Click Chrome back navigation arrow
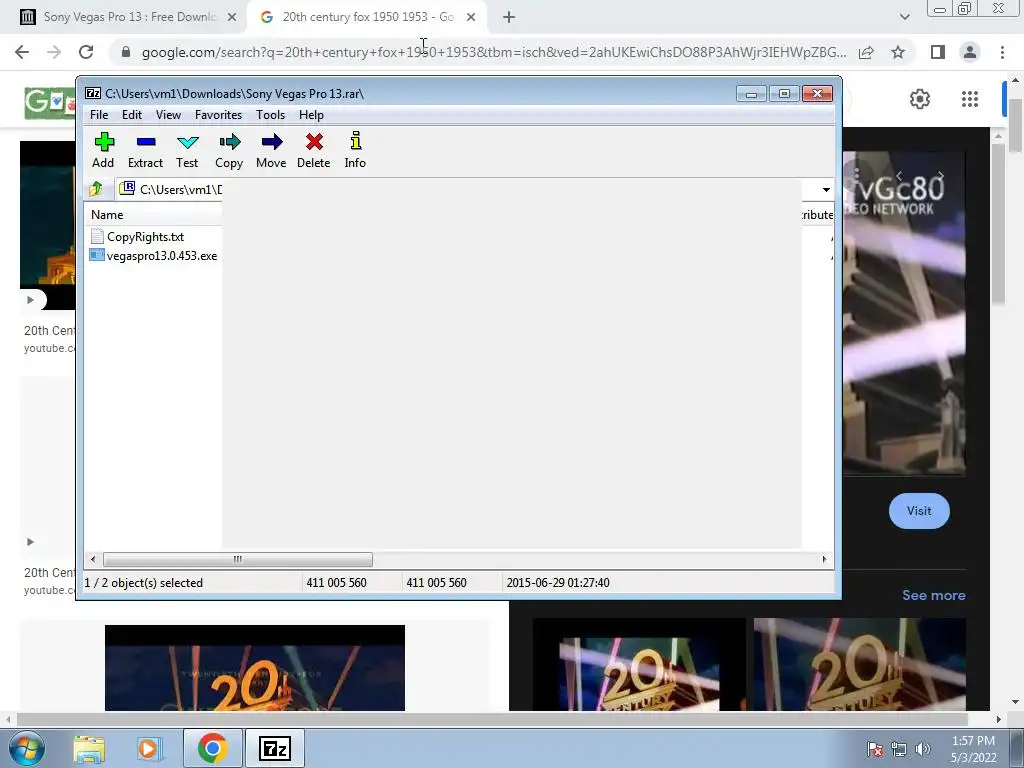The width and height of the screenshot is (1024, 768). pyautogui.click(x=22, y=52)
